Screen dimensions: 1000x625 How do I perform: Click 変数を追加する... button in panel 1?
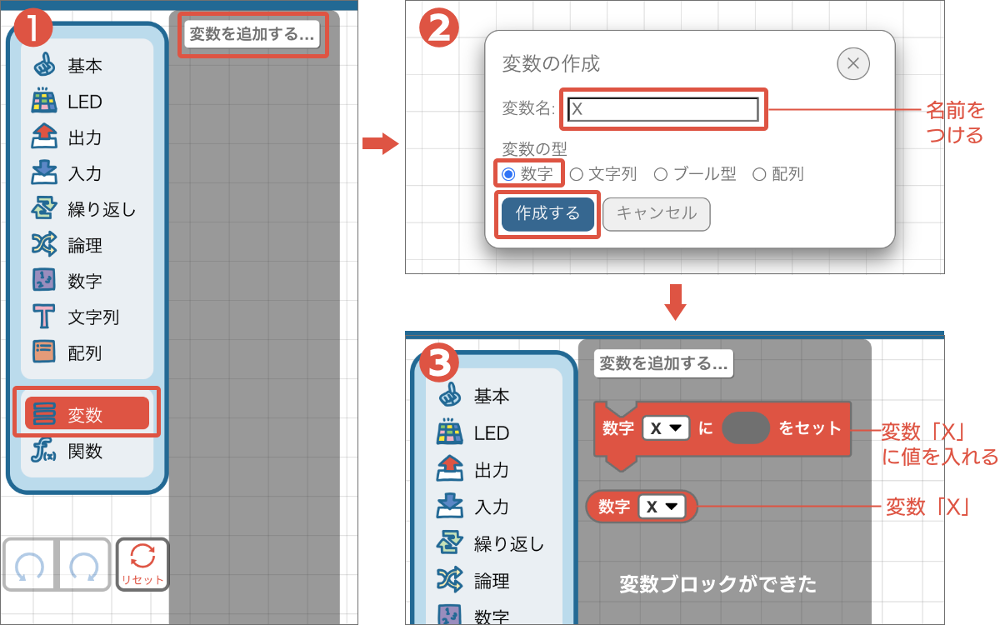[x=251, y=34]
